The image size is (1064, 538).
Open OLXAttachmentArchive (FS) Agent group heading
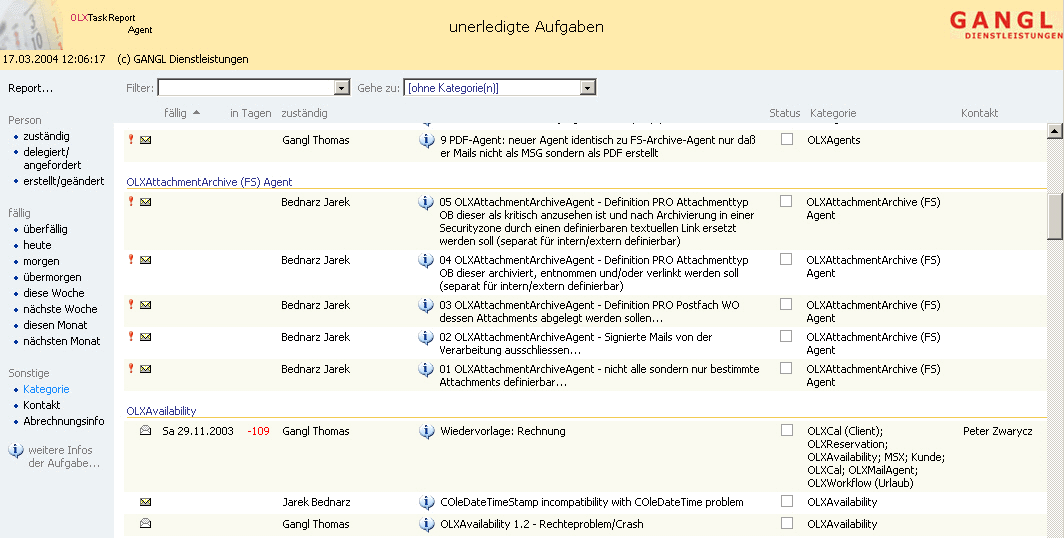[x=210, y=182]
